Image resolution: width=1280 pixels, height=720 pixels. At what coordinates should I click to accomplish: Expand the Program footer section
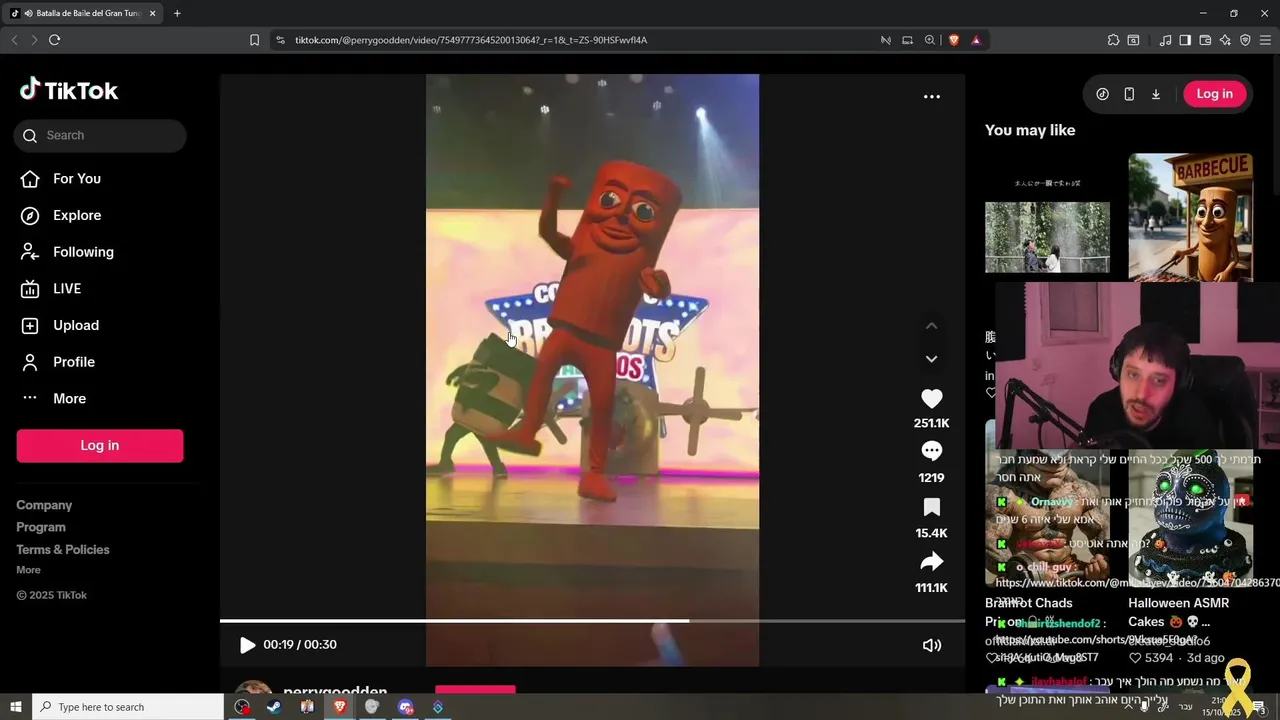click(41, 527)
